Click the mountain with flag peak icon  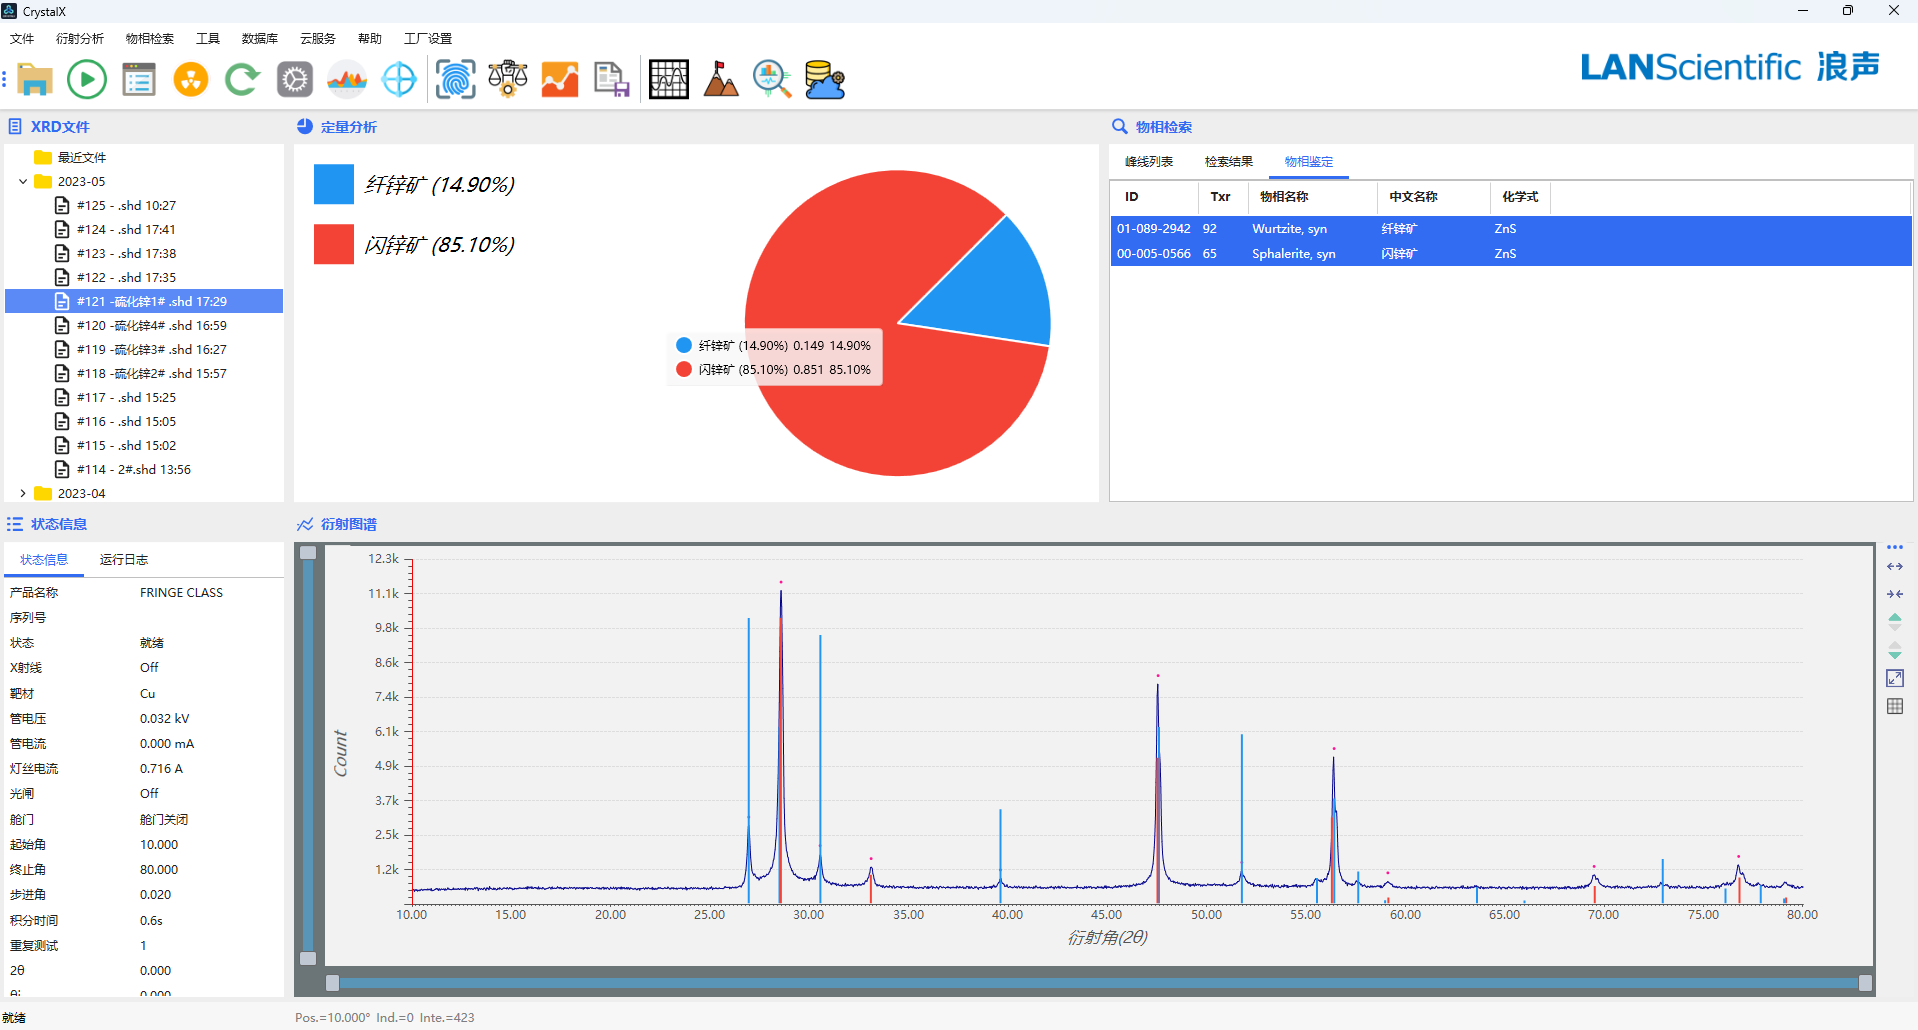pyautogui.click(x=720, y=79)
